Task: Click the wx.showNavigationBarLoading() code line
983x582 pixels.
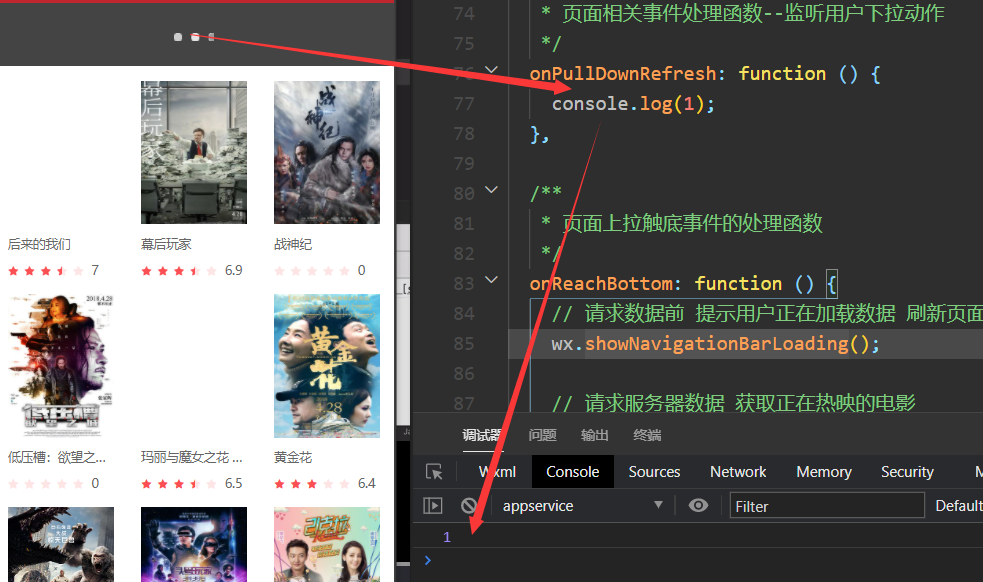Action: 715,344
